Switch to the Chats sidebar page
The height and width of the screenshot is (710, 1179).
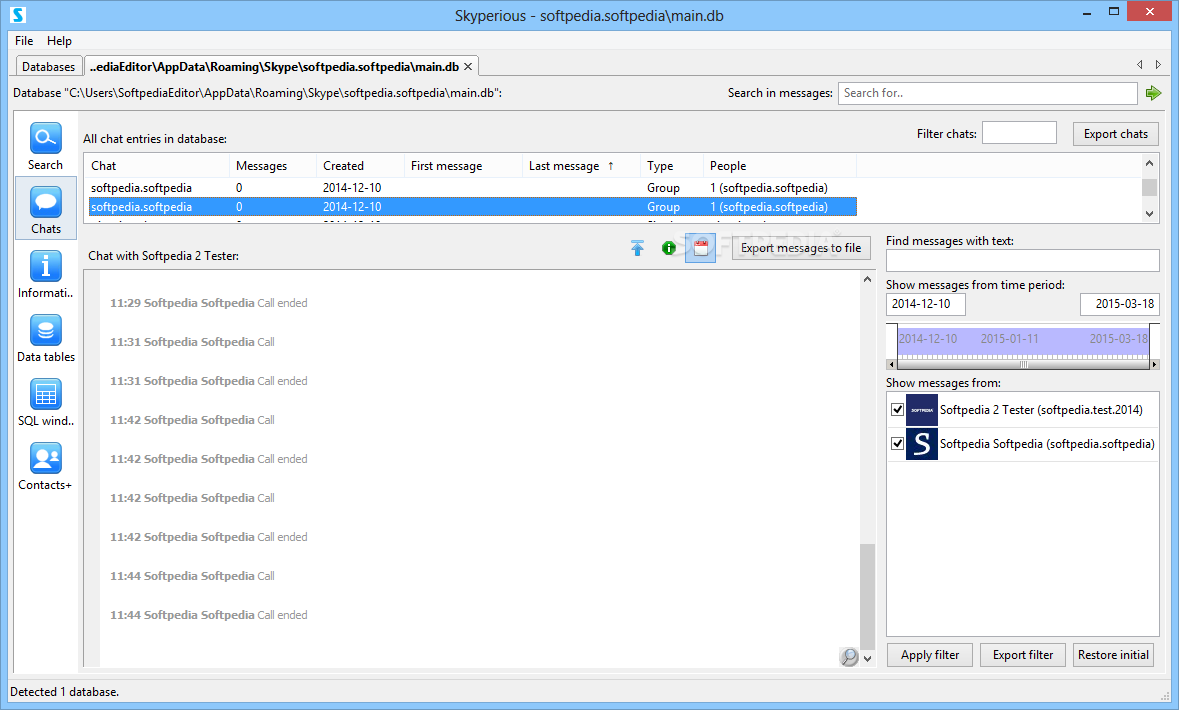[45, 209]
